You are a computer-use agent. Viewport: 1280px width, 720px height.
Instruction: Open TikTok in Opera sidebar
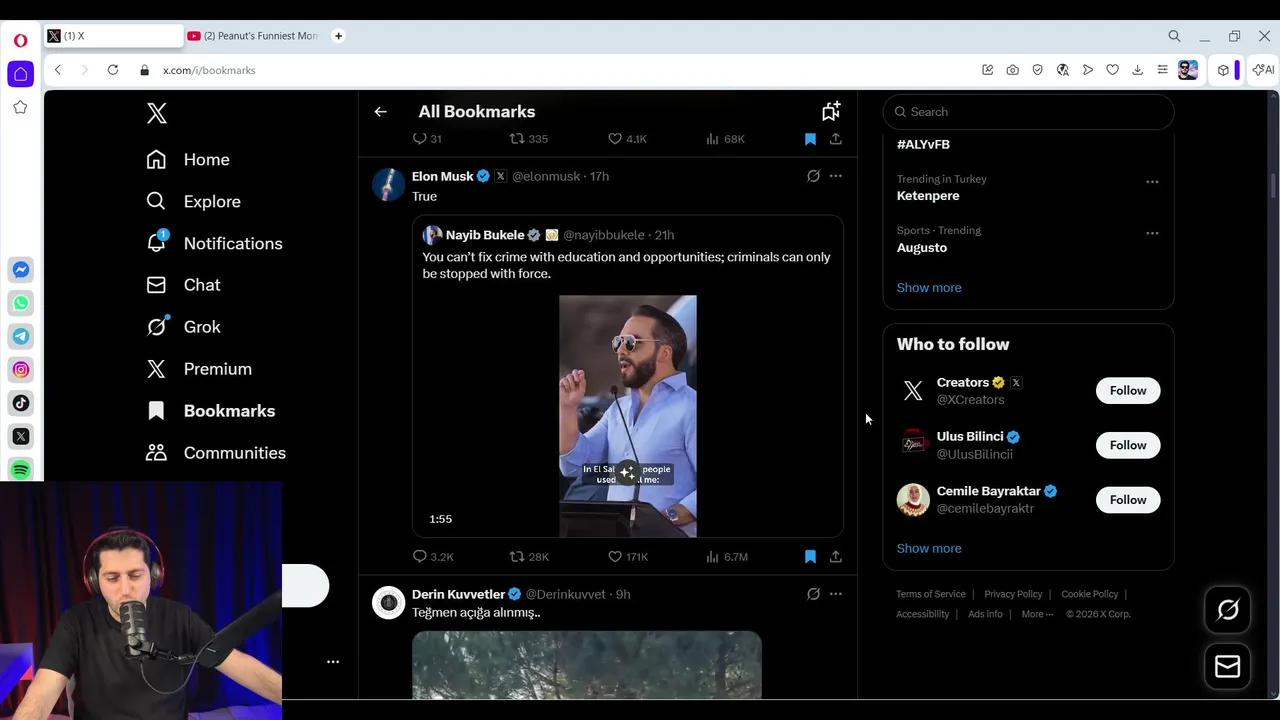pos(20,403)
